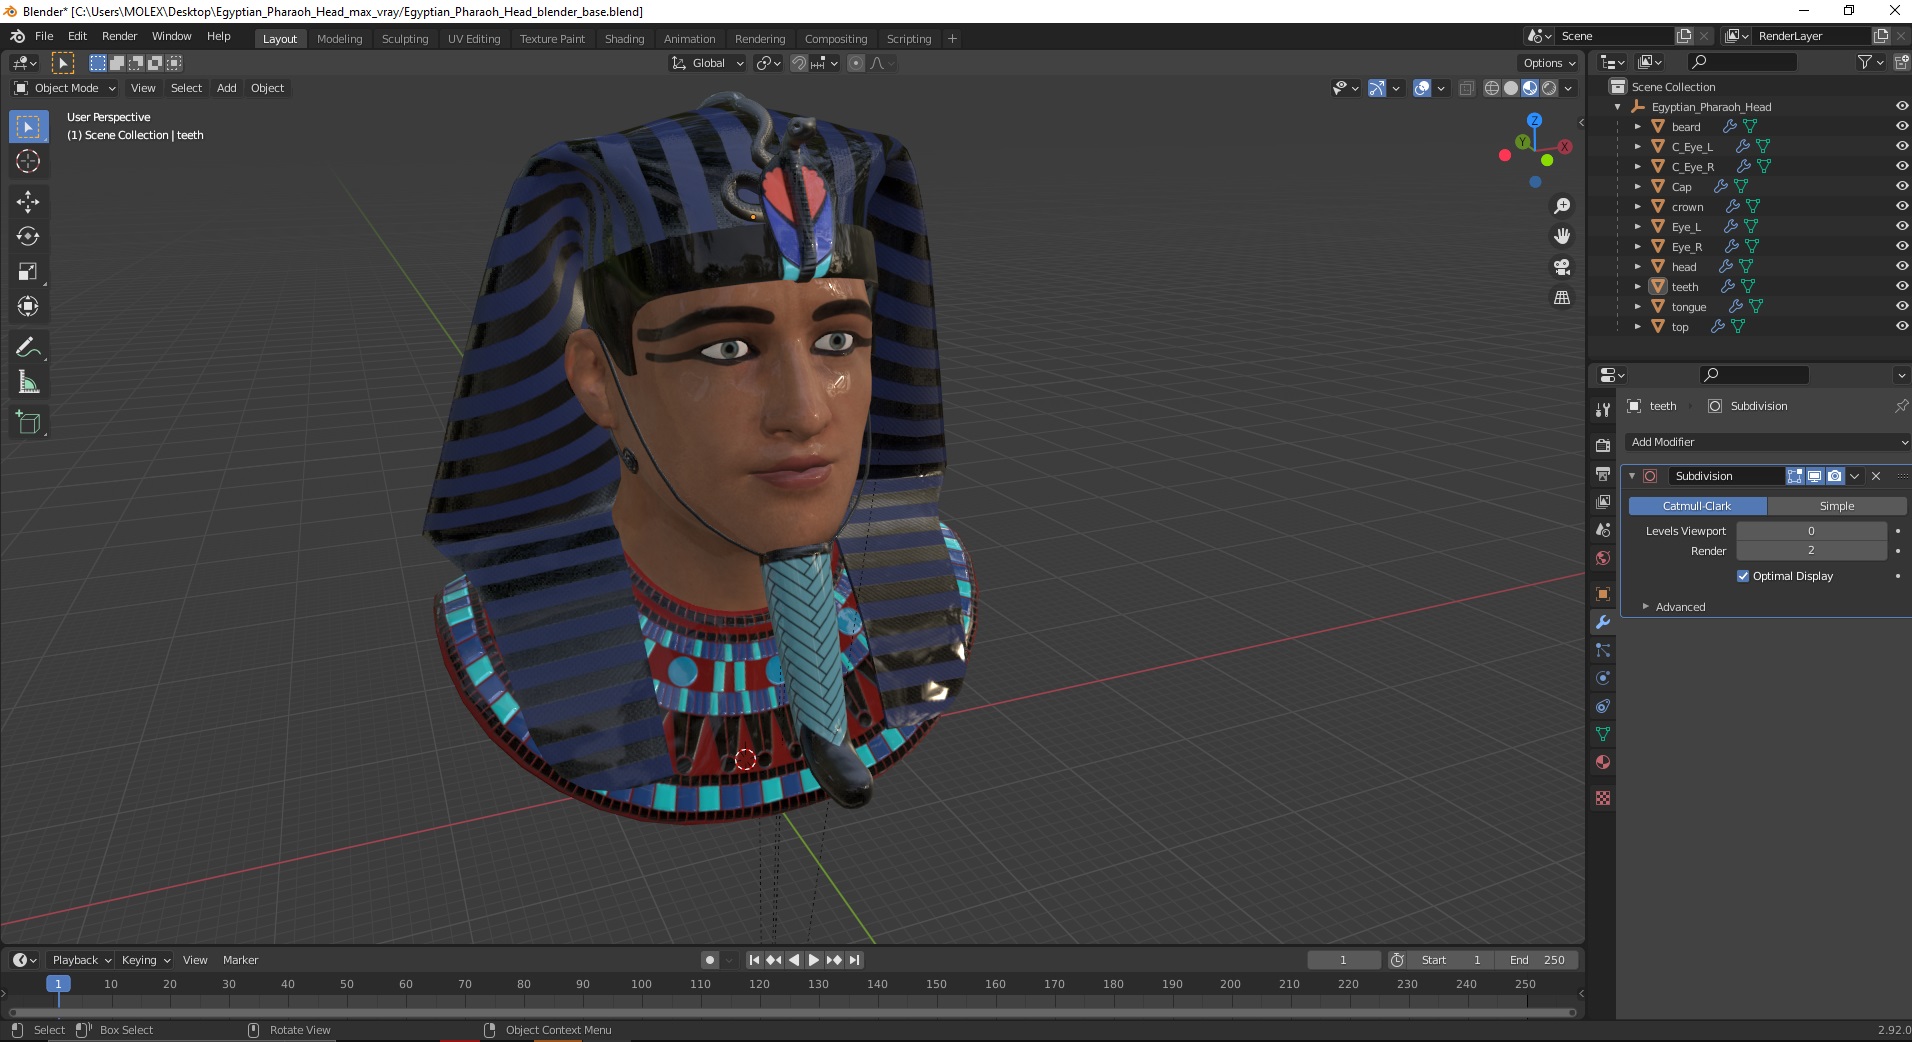Open the Playback dropdown in timeline
Image resolution: width=1912 pixels, height=1042 pixels.
click(81, 960)
